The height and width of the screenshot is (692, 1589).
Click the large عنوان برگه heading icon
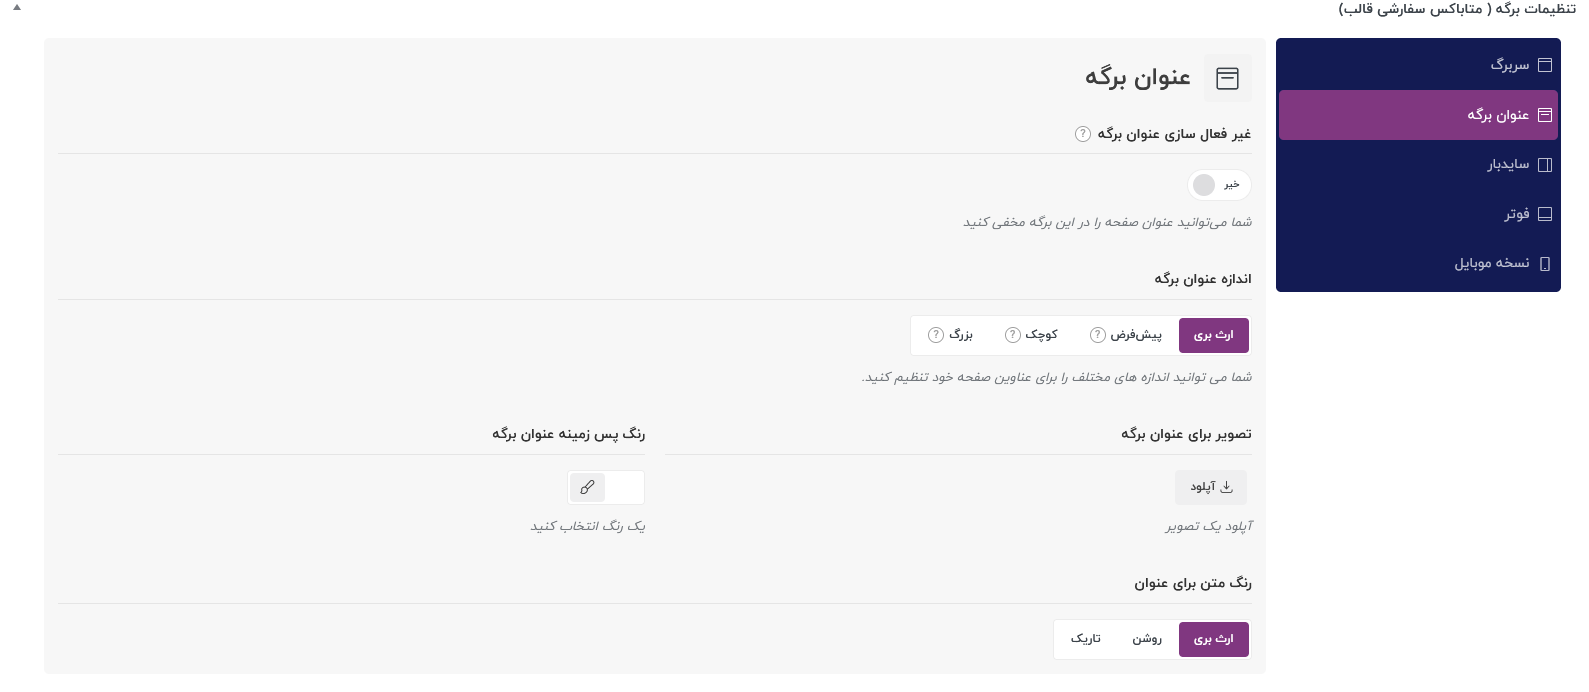(1227, 78)
